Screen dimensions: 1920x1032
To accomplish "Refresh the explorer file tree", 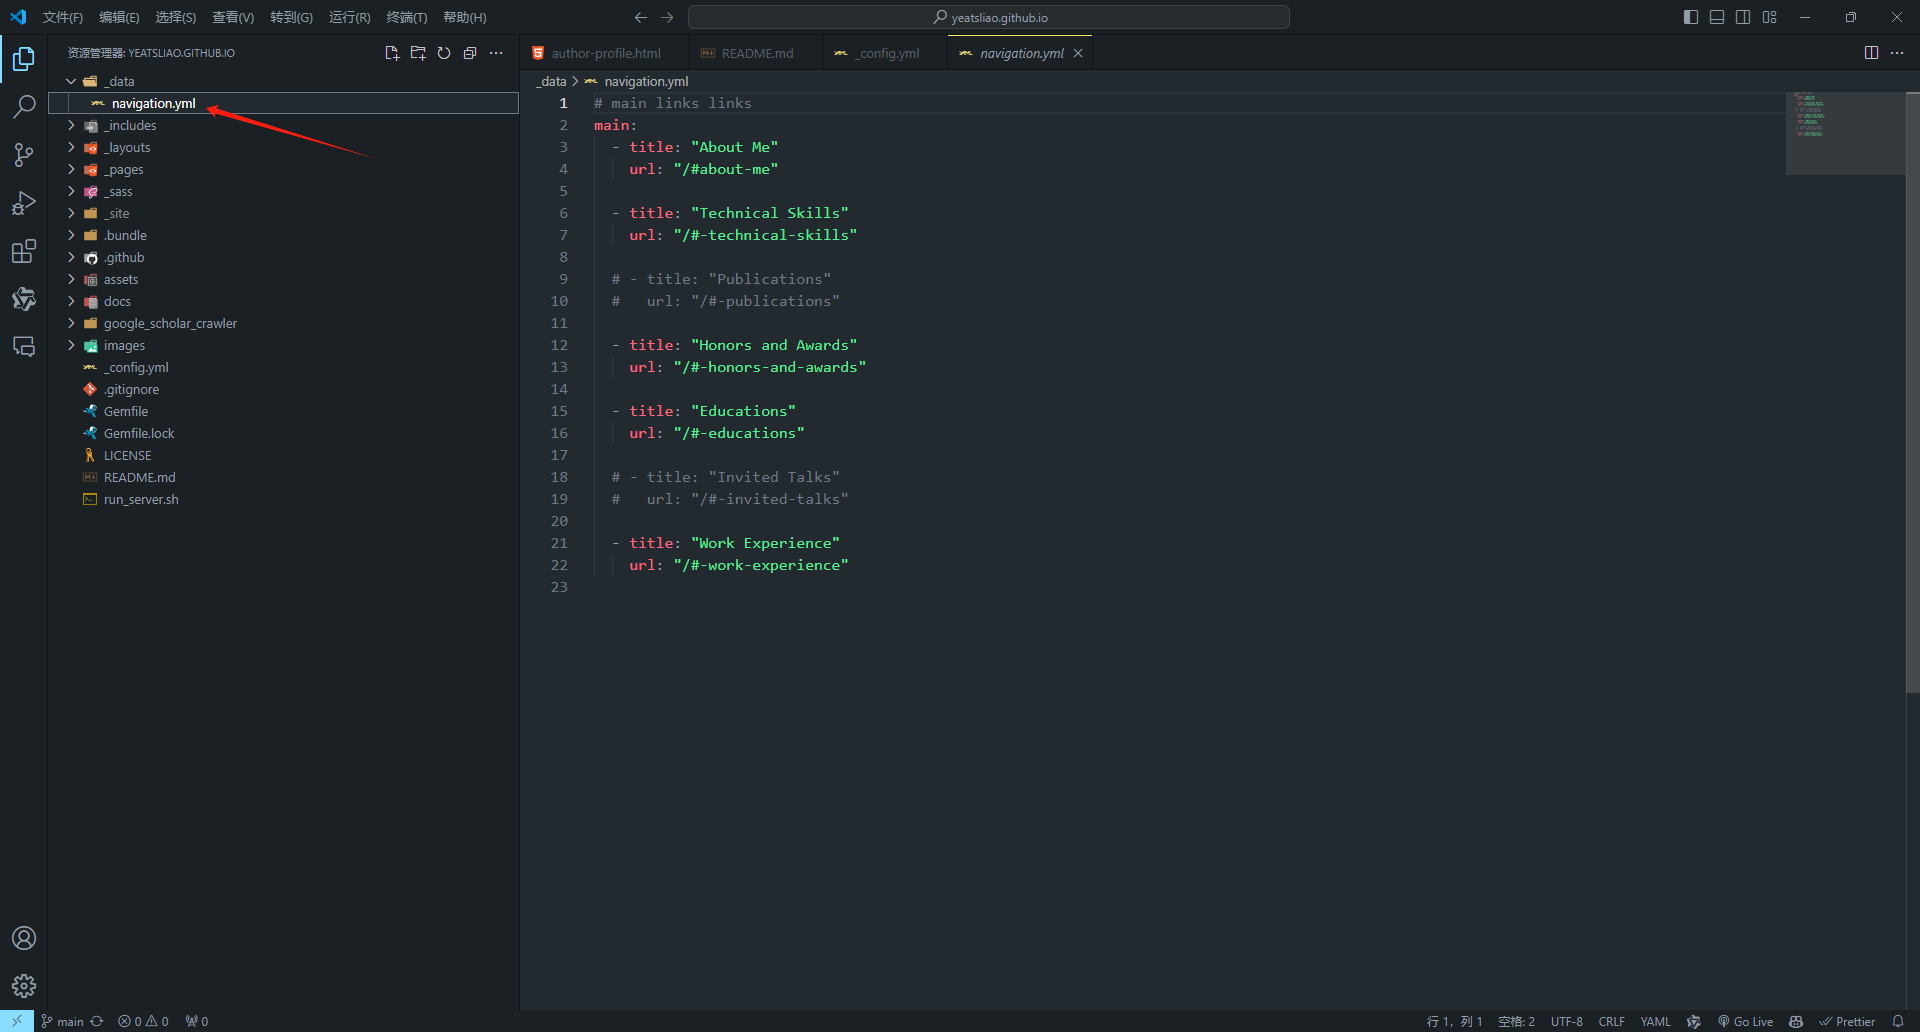I will pyautogui.click(x=444, y=53).
